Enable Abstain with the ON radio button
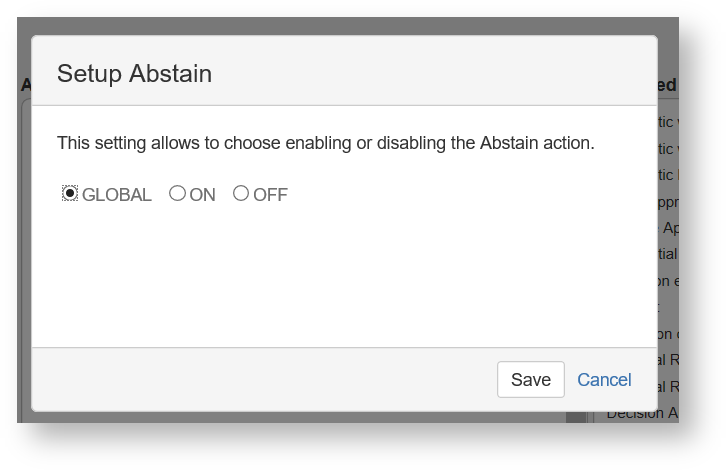The height and width of the screenshot is (471, 727). pos(177,194)
